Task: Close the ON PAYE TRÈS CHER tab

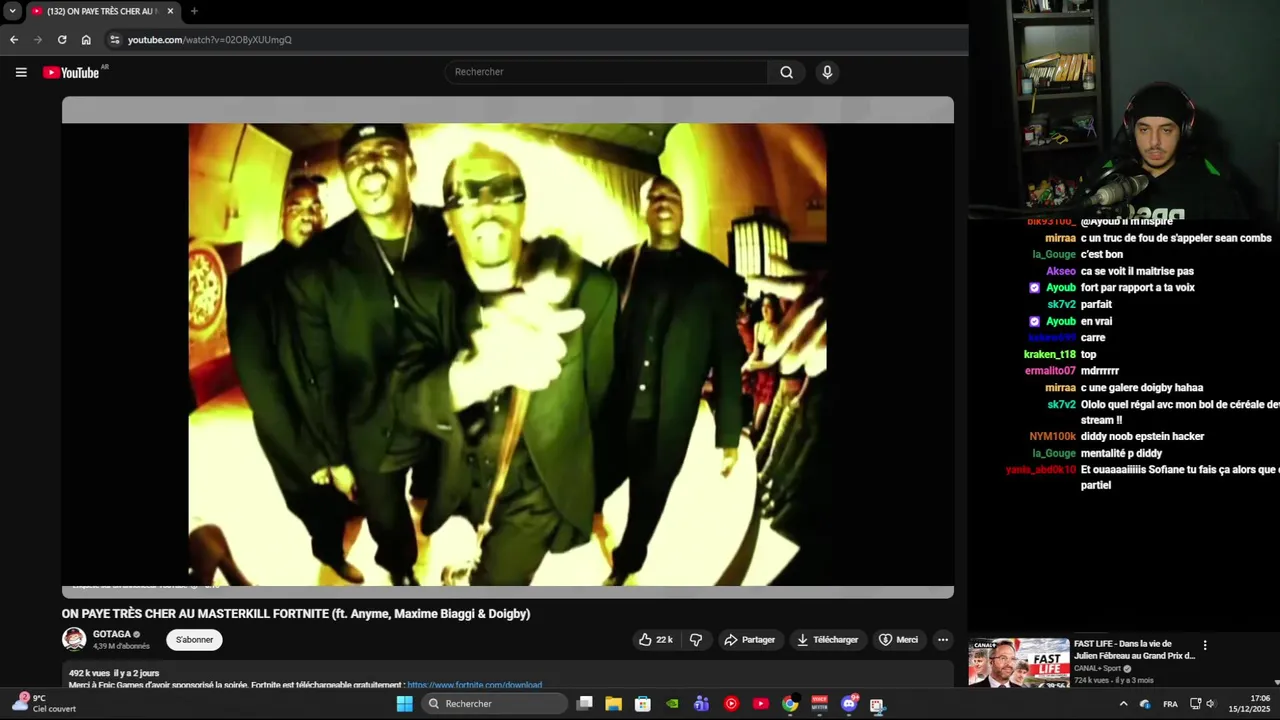Action: (x=170, y=11)
